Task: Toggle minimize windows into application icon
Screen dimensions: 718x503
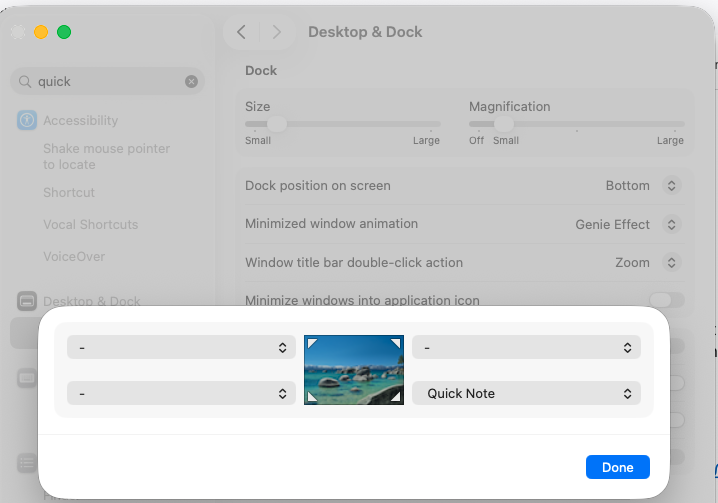Action: click(666, 300)
